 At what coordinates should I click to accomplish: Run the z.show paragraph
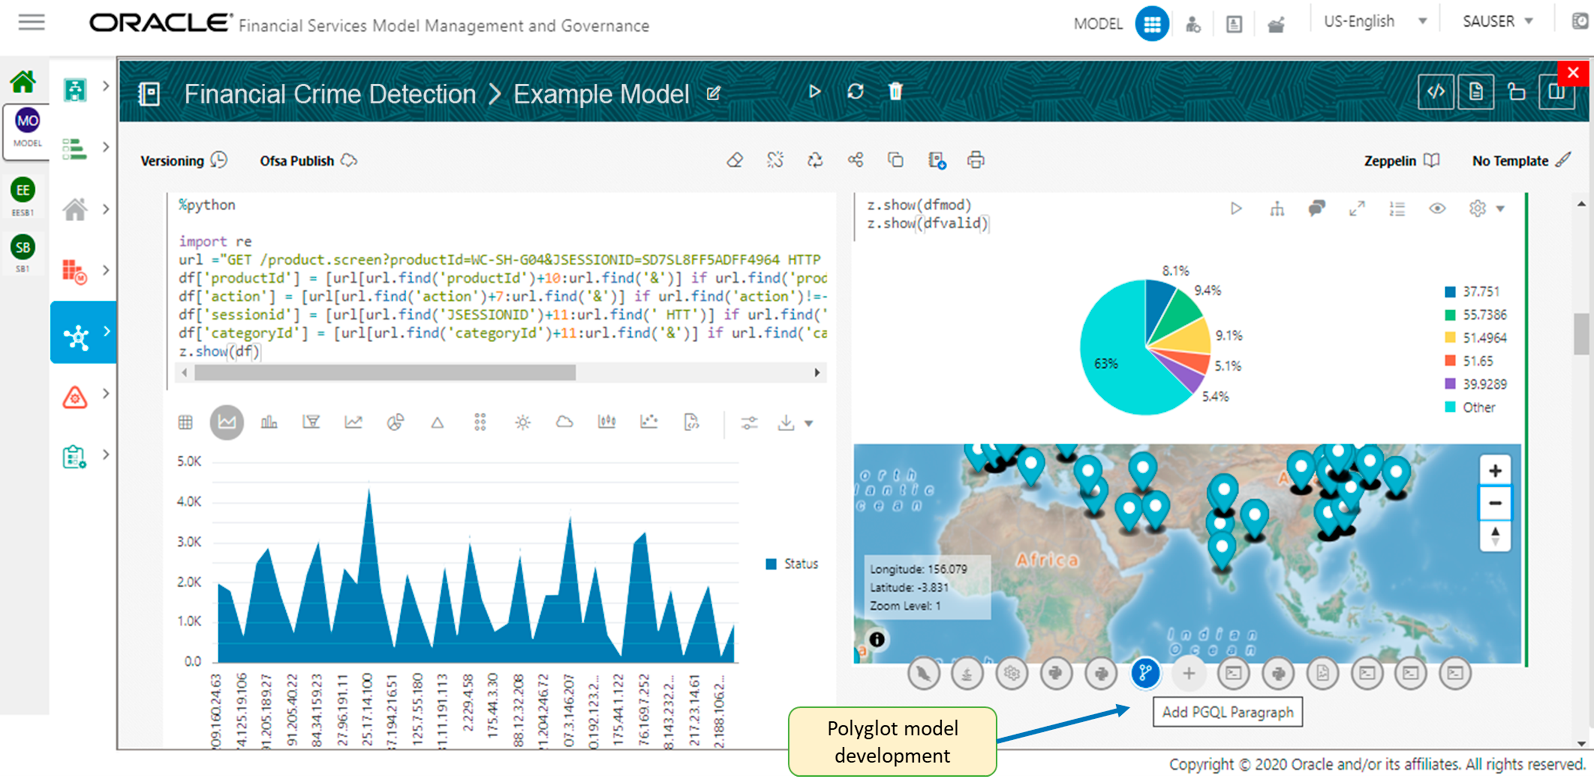coord(1236,209)
